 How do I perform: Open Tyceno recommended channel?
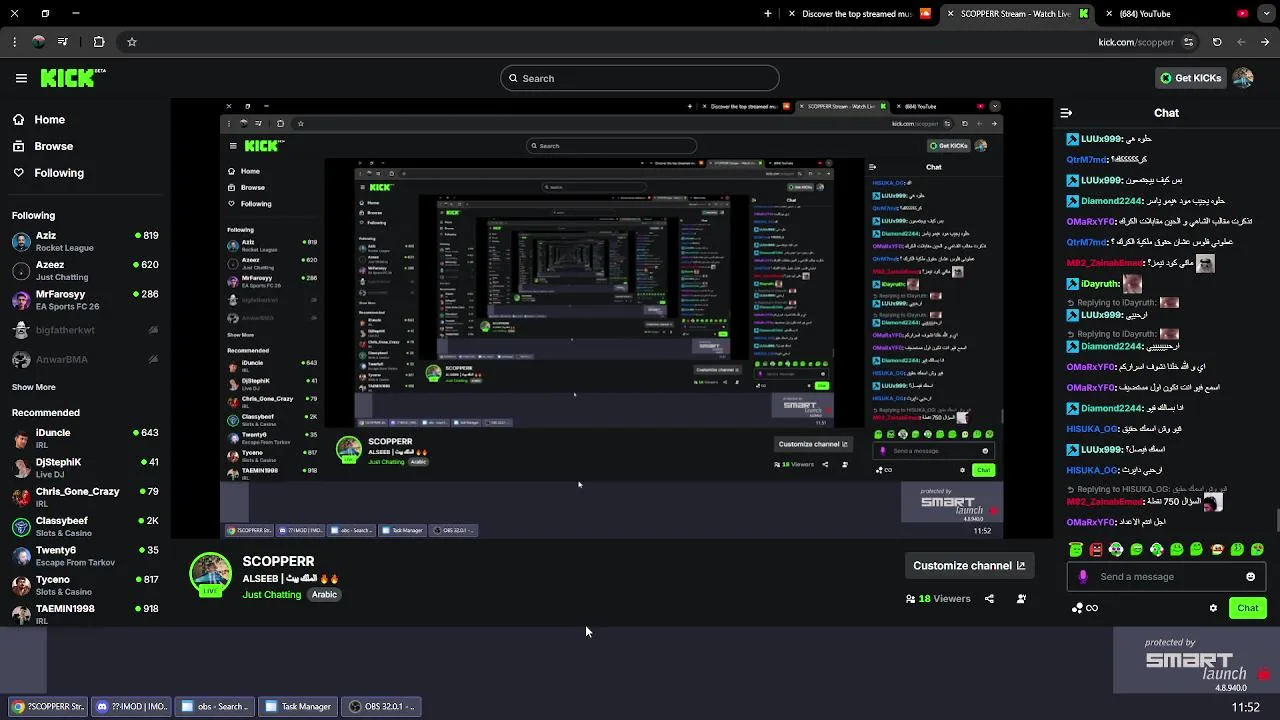pyautogui.click(x=85, y=585)
